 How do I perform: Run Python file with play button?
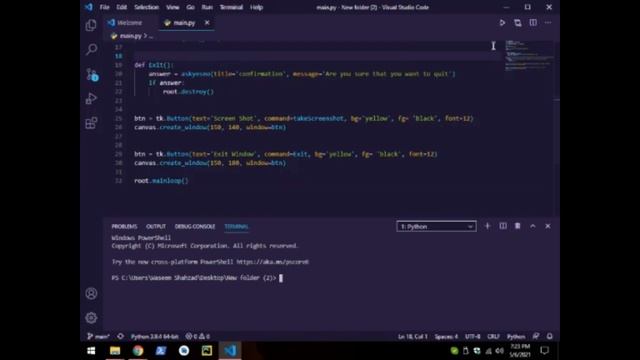502,23
